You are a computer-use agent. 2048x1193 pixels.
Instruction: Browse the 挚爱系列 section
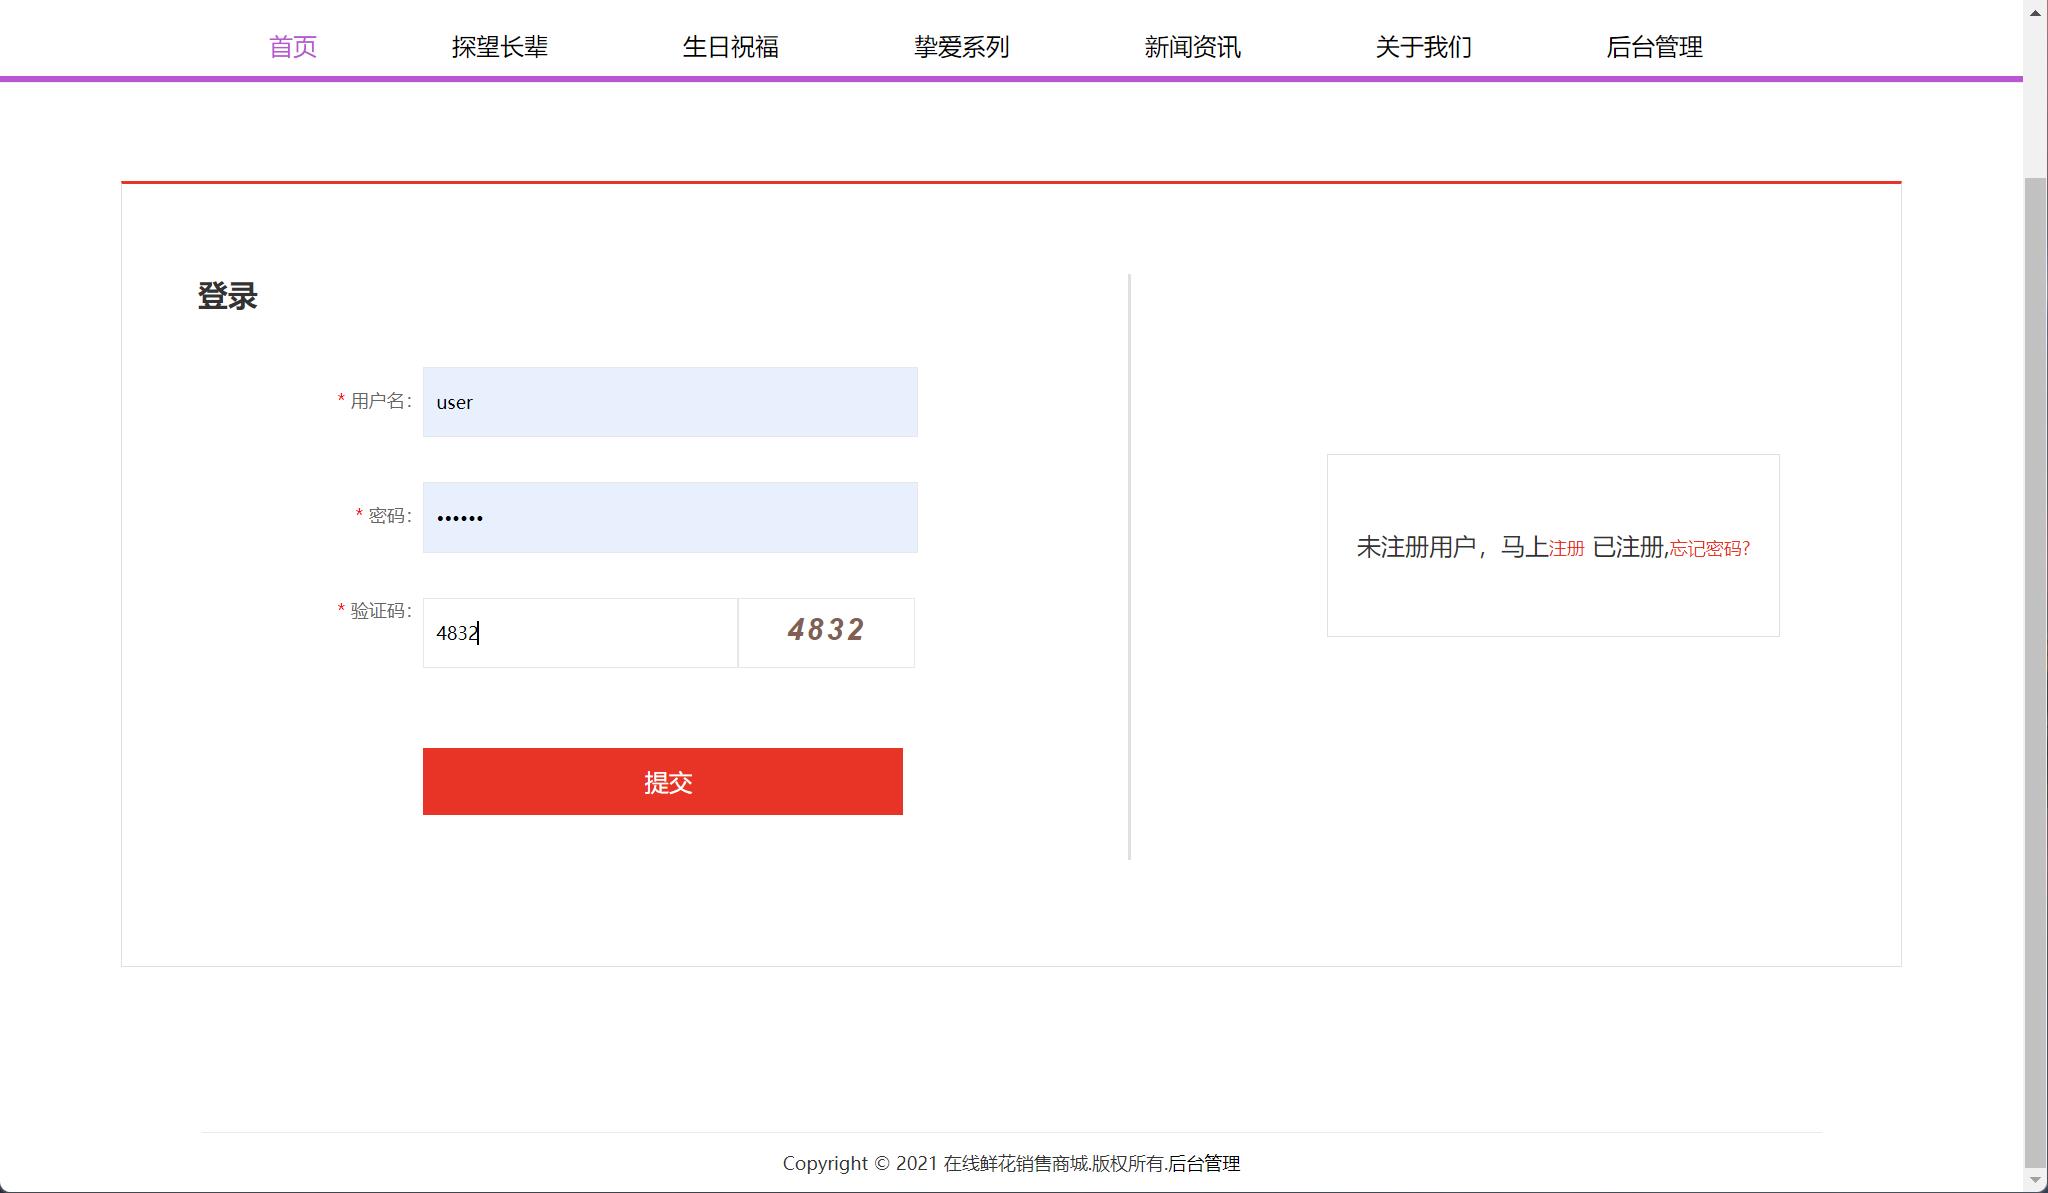tap(962, 46)
